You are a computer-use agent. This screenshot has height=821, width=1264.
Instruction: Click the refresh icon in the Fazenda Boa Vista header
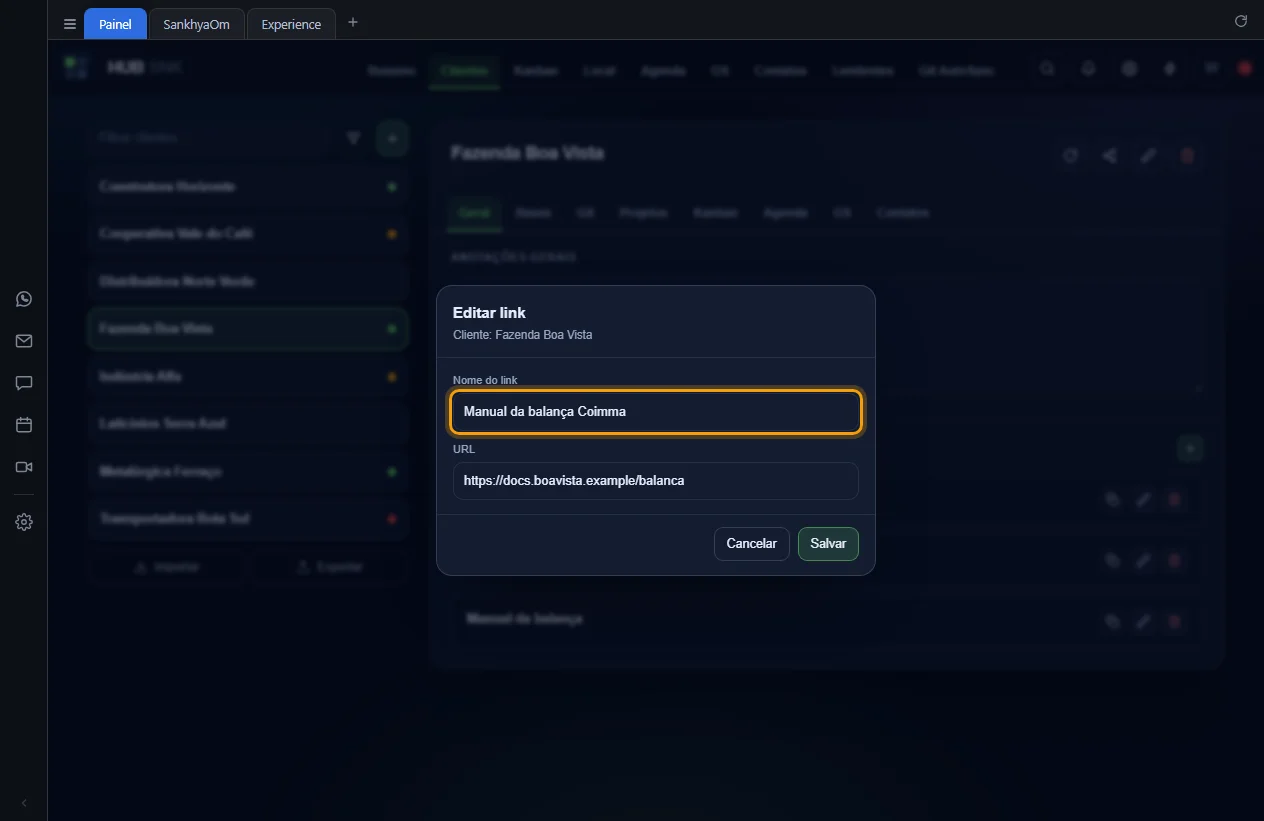[x=1070, y=155]
